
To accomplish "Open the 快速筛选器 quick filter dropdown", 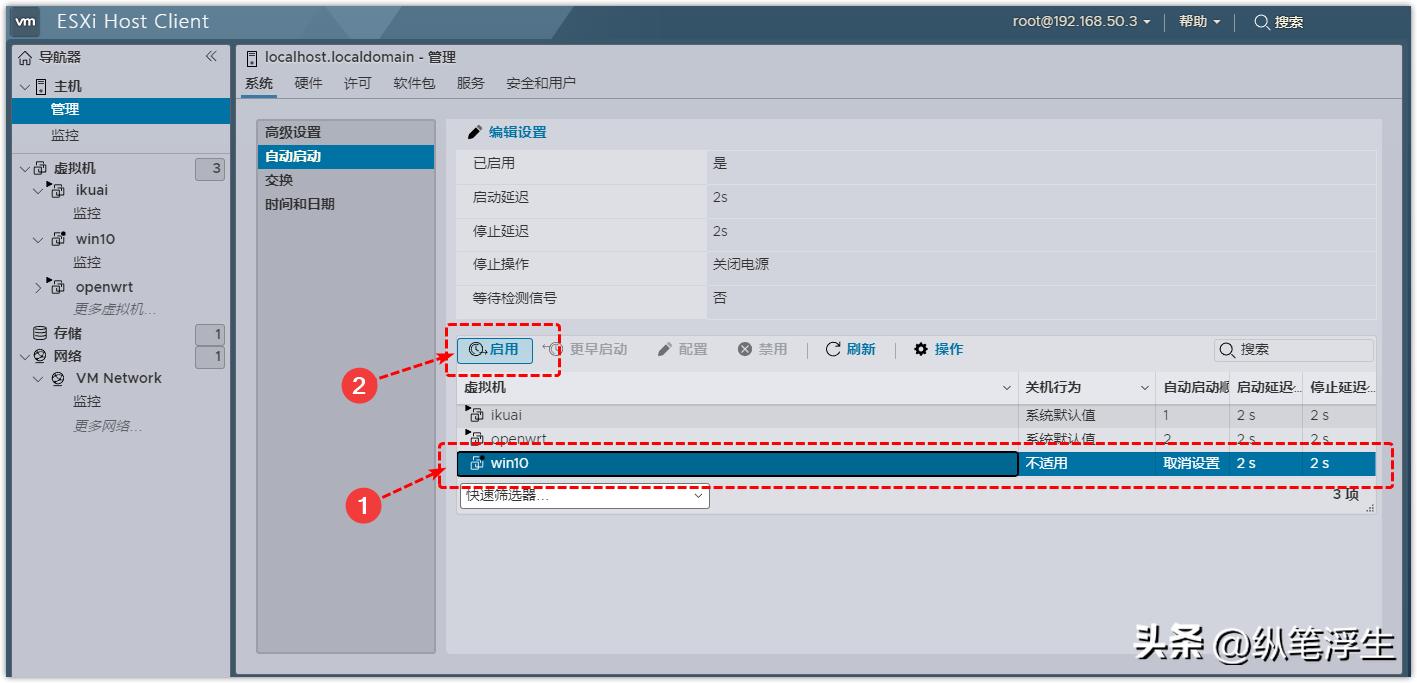I will point(584,496).
